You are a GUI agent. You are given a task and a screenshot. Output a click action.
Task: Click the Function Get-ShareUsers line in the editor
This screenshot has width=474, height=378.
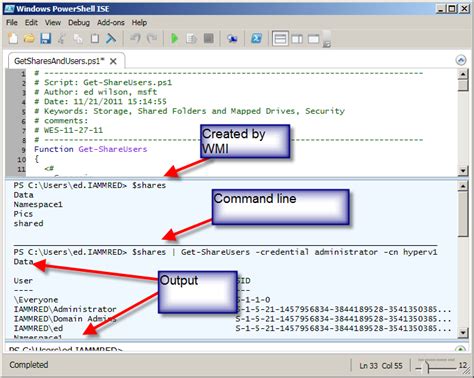91,149
